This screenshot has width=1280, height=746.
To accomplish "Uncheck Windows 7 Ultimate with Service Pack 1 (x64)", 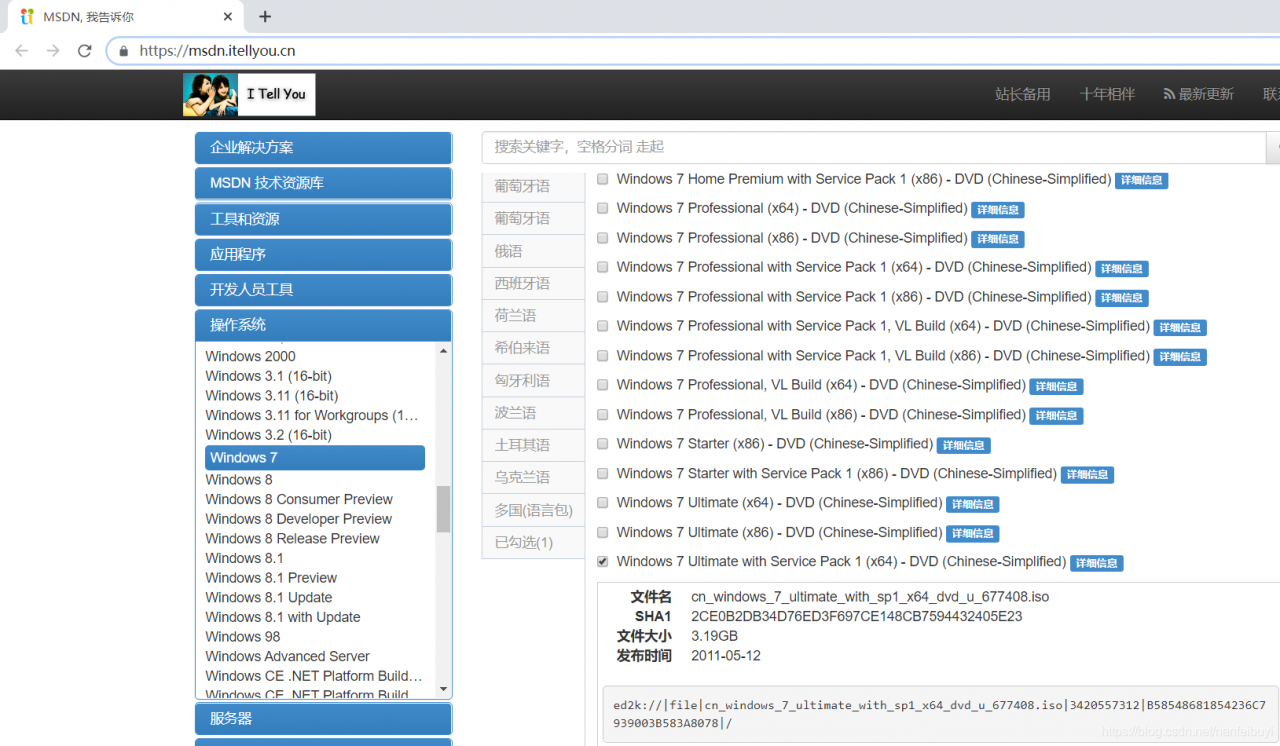I will click(x=603, y=562).
